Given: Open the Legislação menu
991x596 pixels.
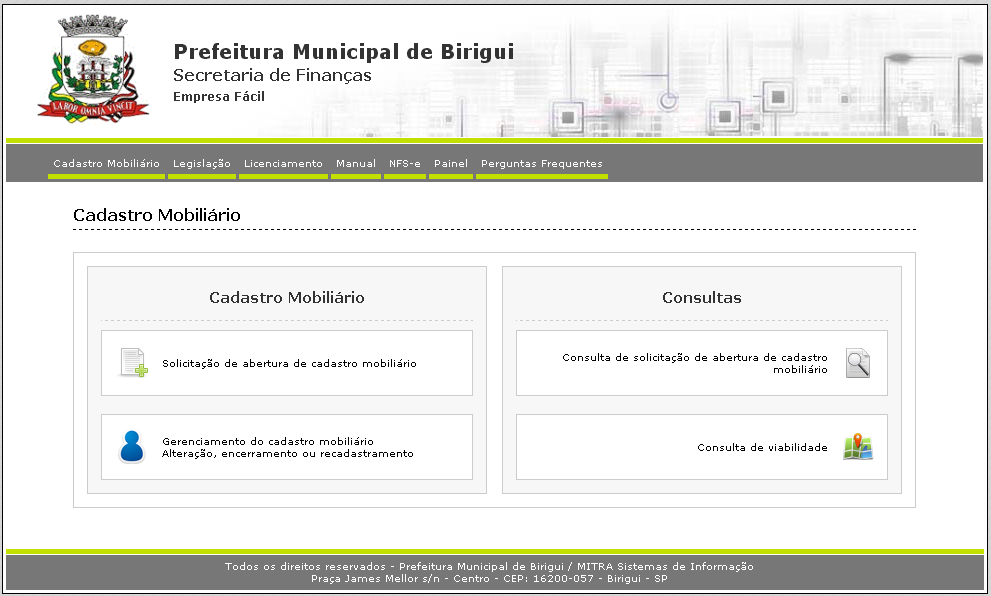Looking at the screenshot, I should pos(202,164).
